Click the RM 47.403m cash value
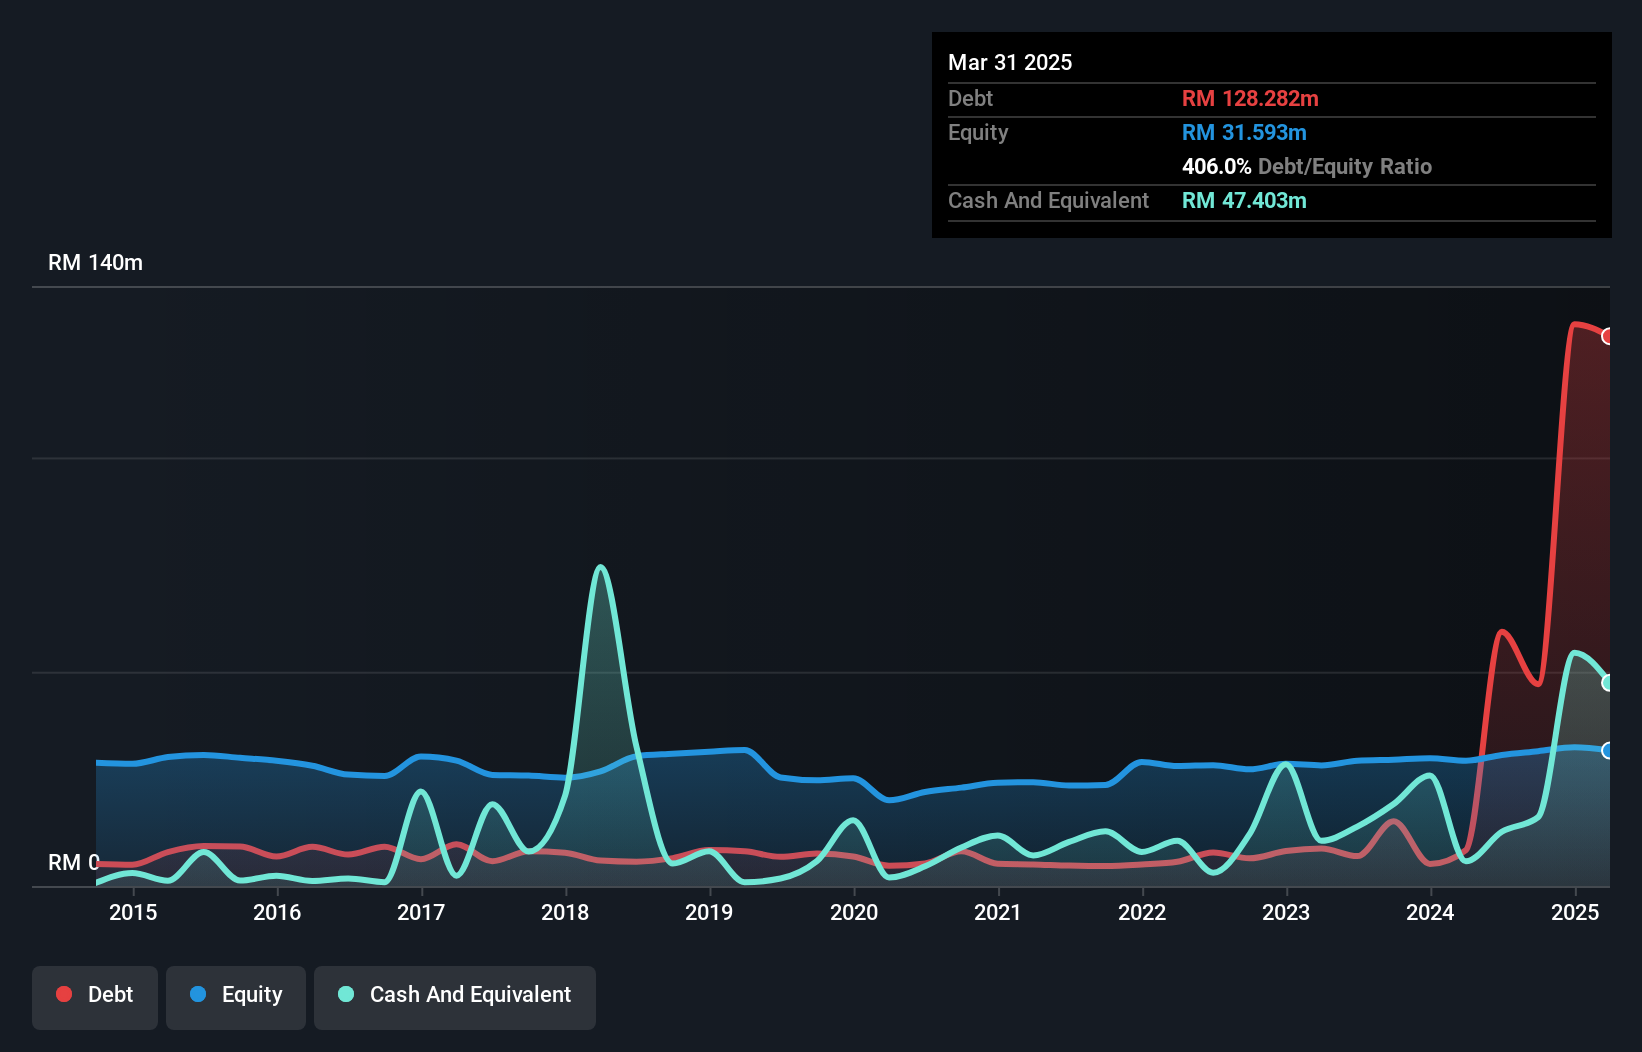Image resolution: width=1642 pixels, height=1052 pixels. [x=1244, y=200]
